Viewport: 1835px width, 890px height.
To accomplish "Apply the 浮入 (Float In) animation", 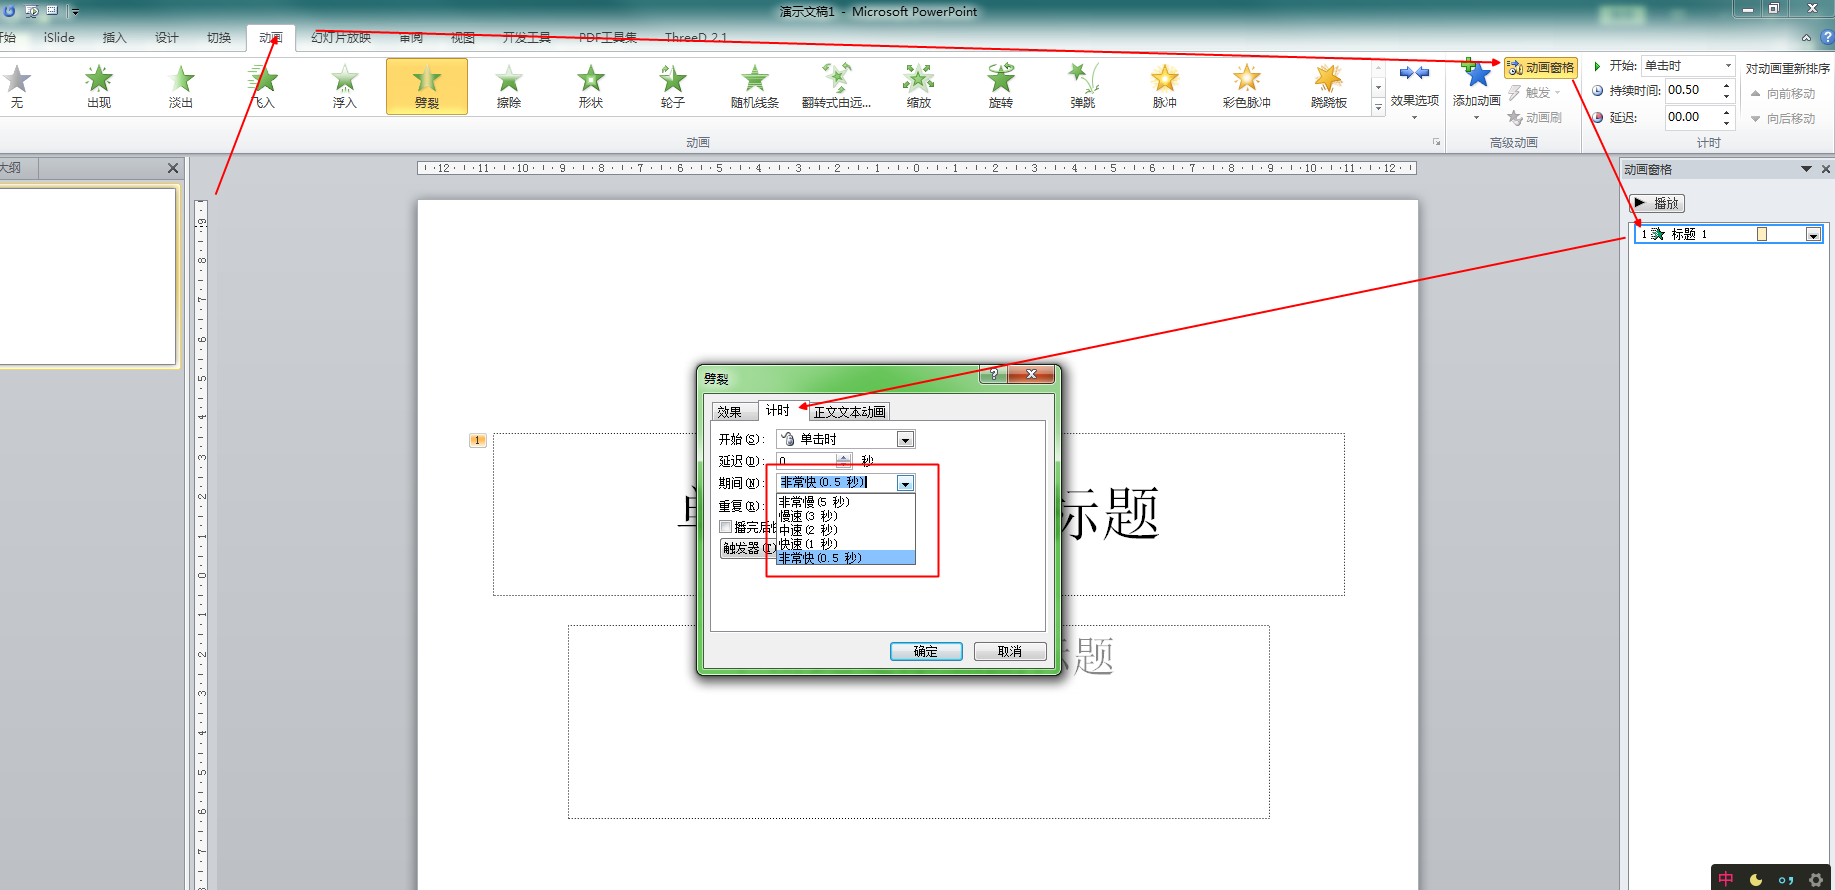I will pos(345,86).
